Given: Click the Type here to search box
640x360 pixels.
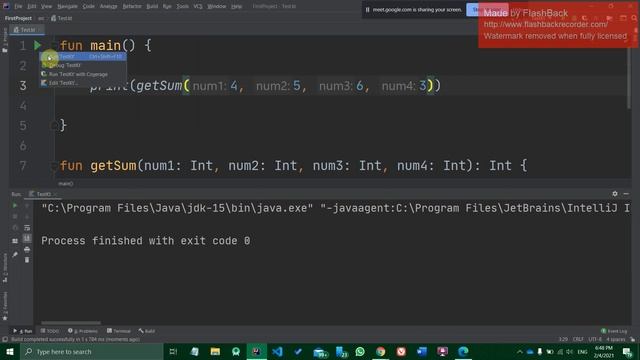Looking at the screenshot, I should (91, 351).
